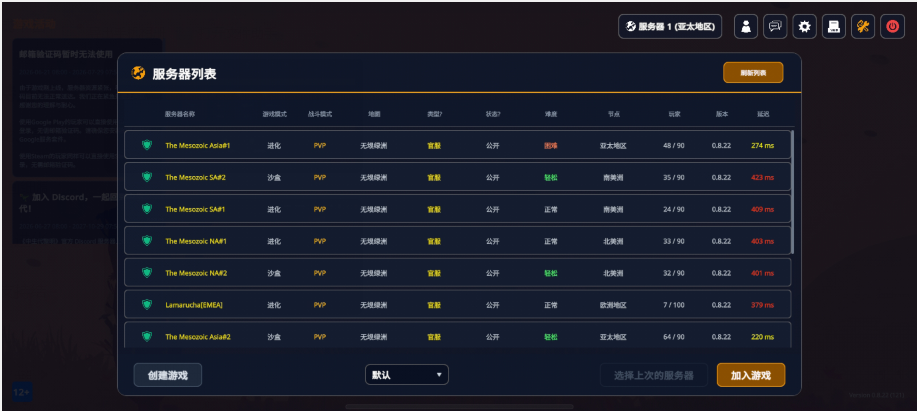Open the player profile icon
917x411 pixels.
coord(746,26)
